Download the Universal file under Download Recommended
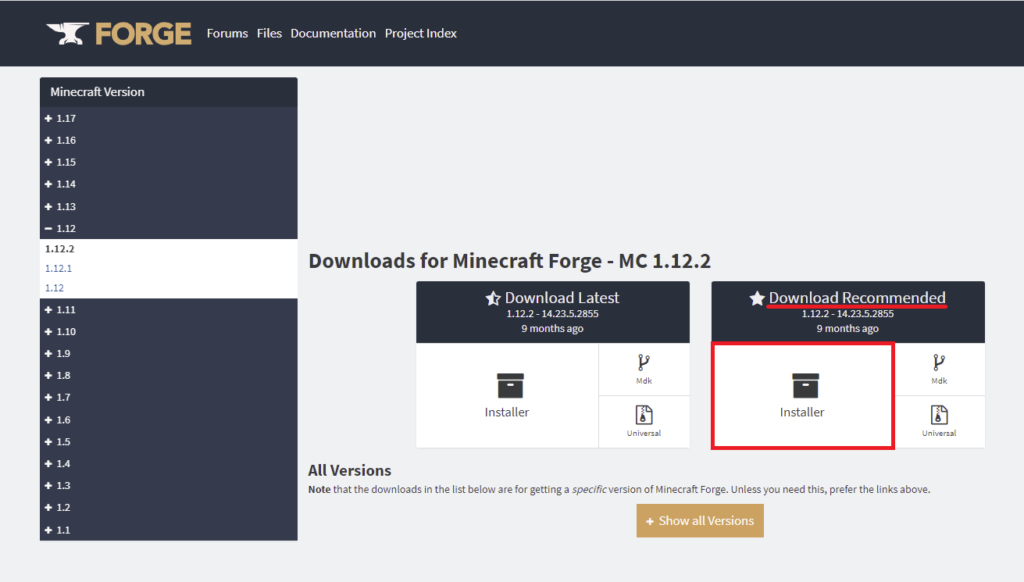Viewport: 1024px width, 582px height. coord(939,421)
